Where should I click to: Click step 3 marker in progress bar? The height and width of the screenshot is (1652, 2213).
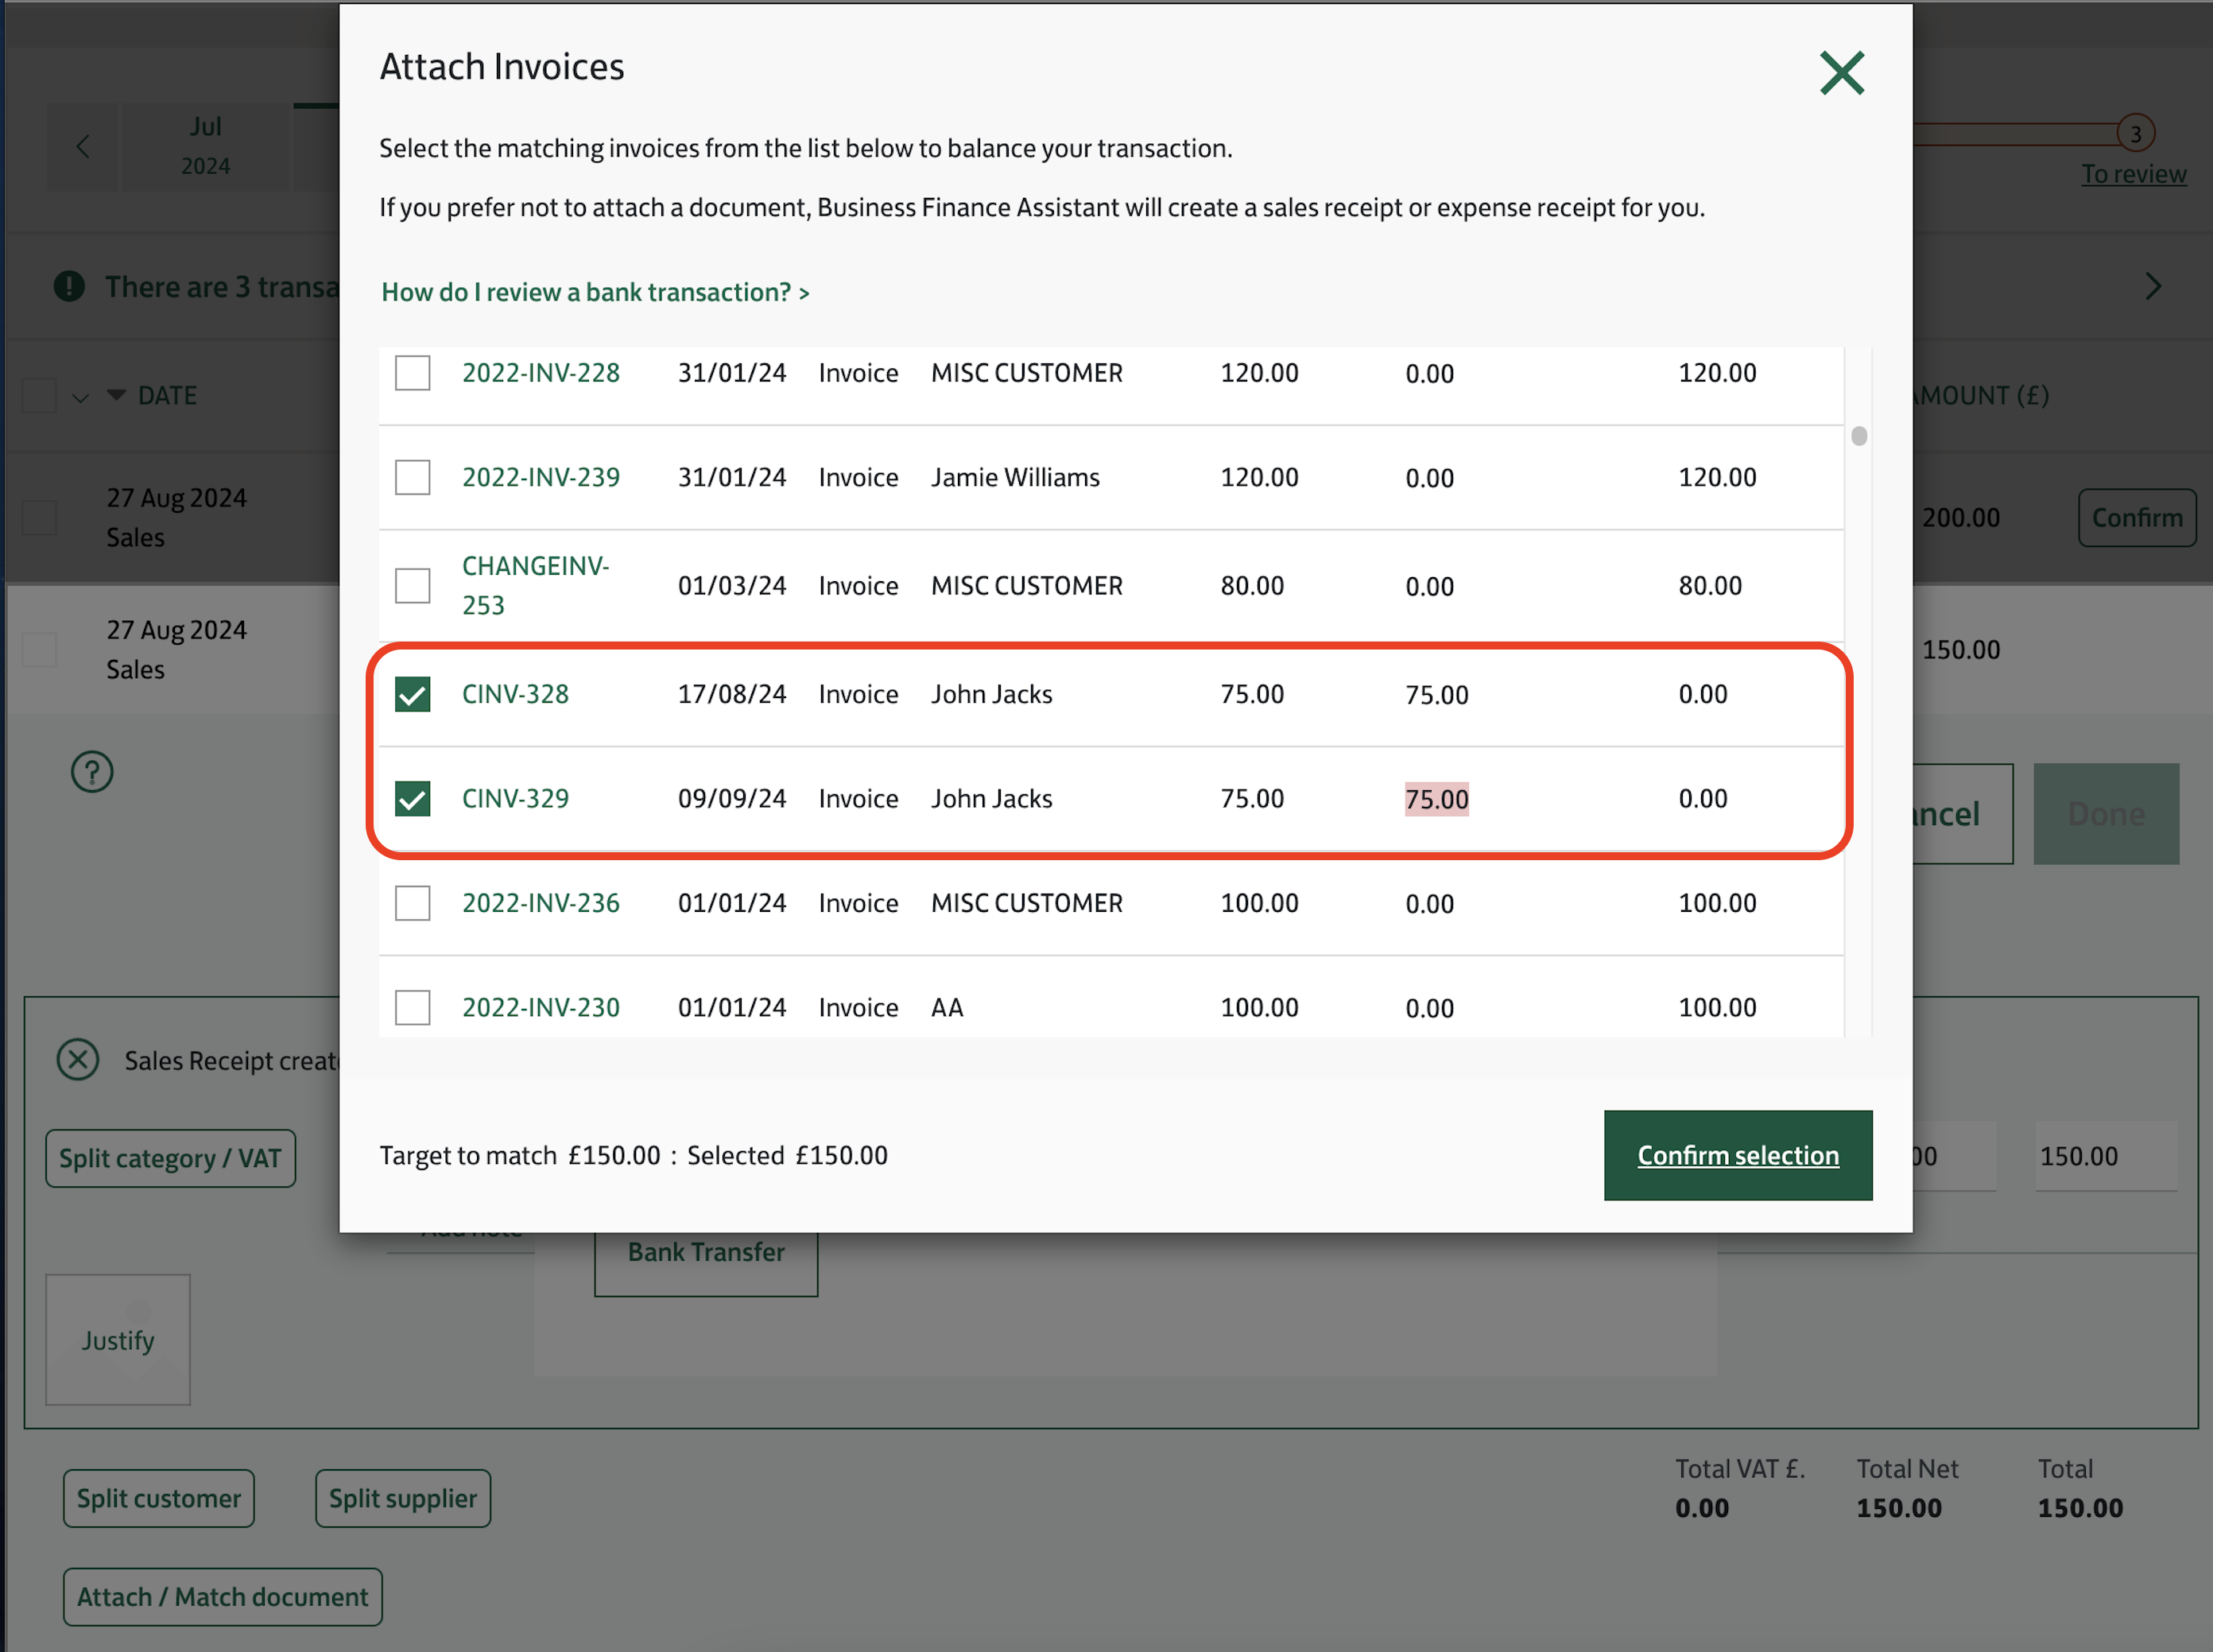[x=2136, y=133]
